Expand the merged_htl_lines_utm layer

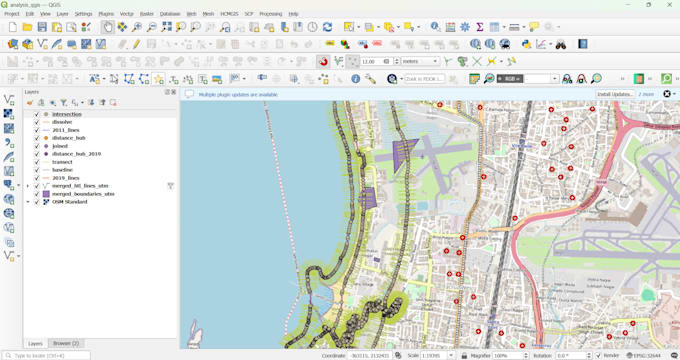coord(28,186)
